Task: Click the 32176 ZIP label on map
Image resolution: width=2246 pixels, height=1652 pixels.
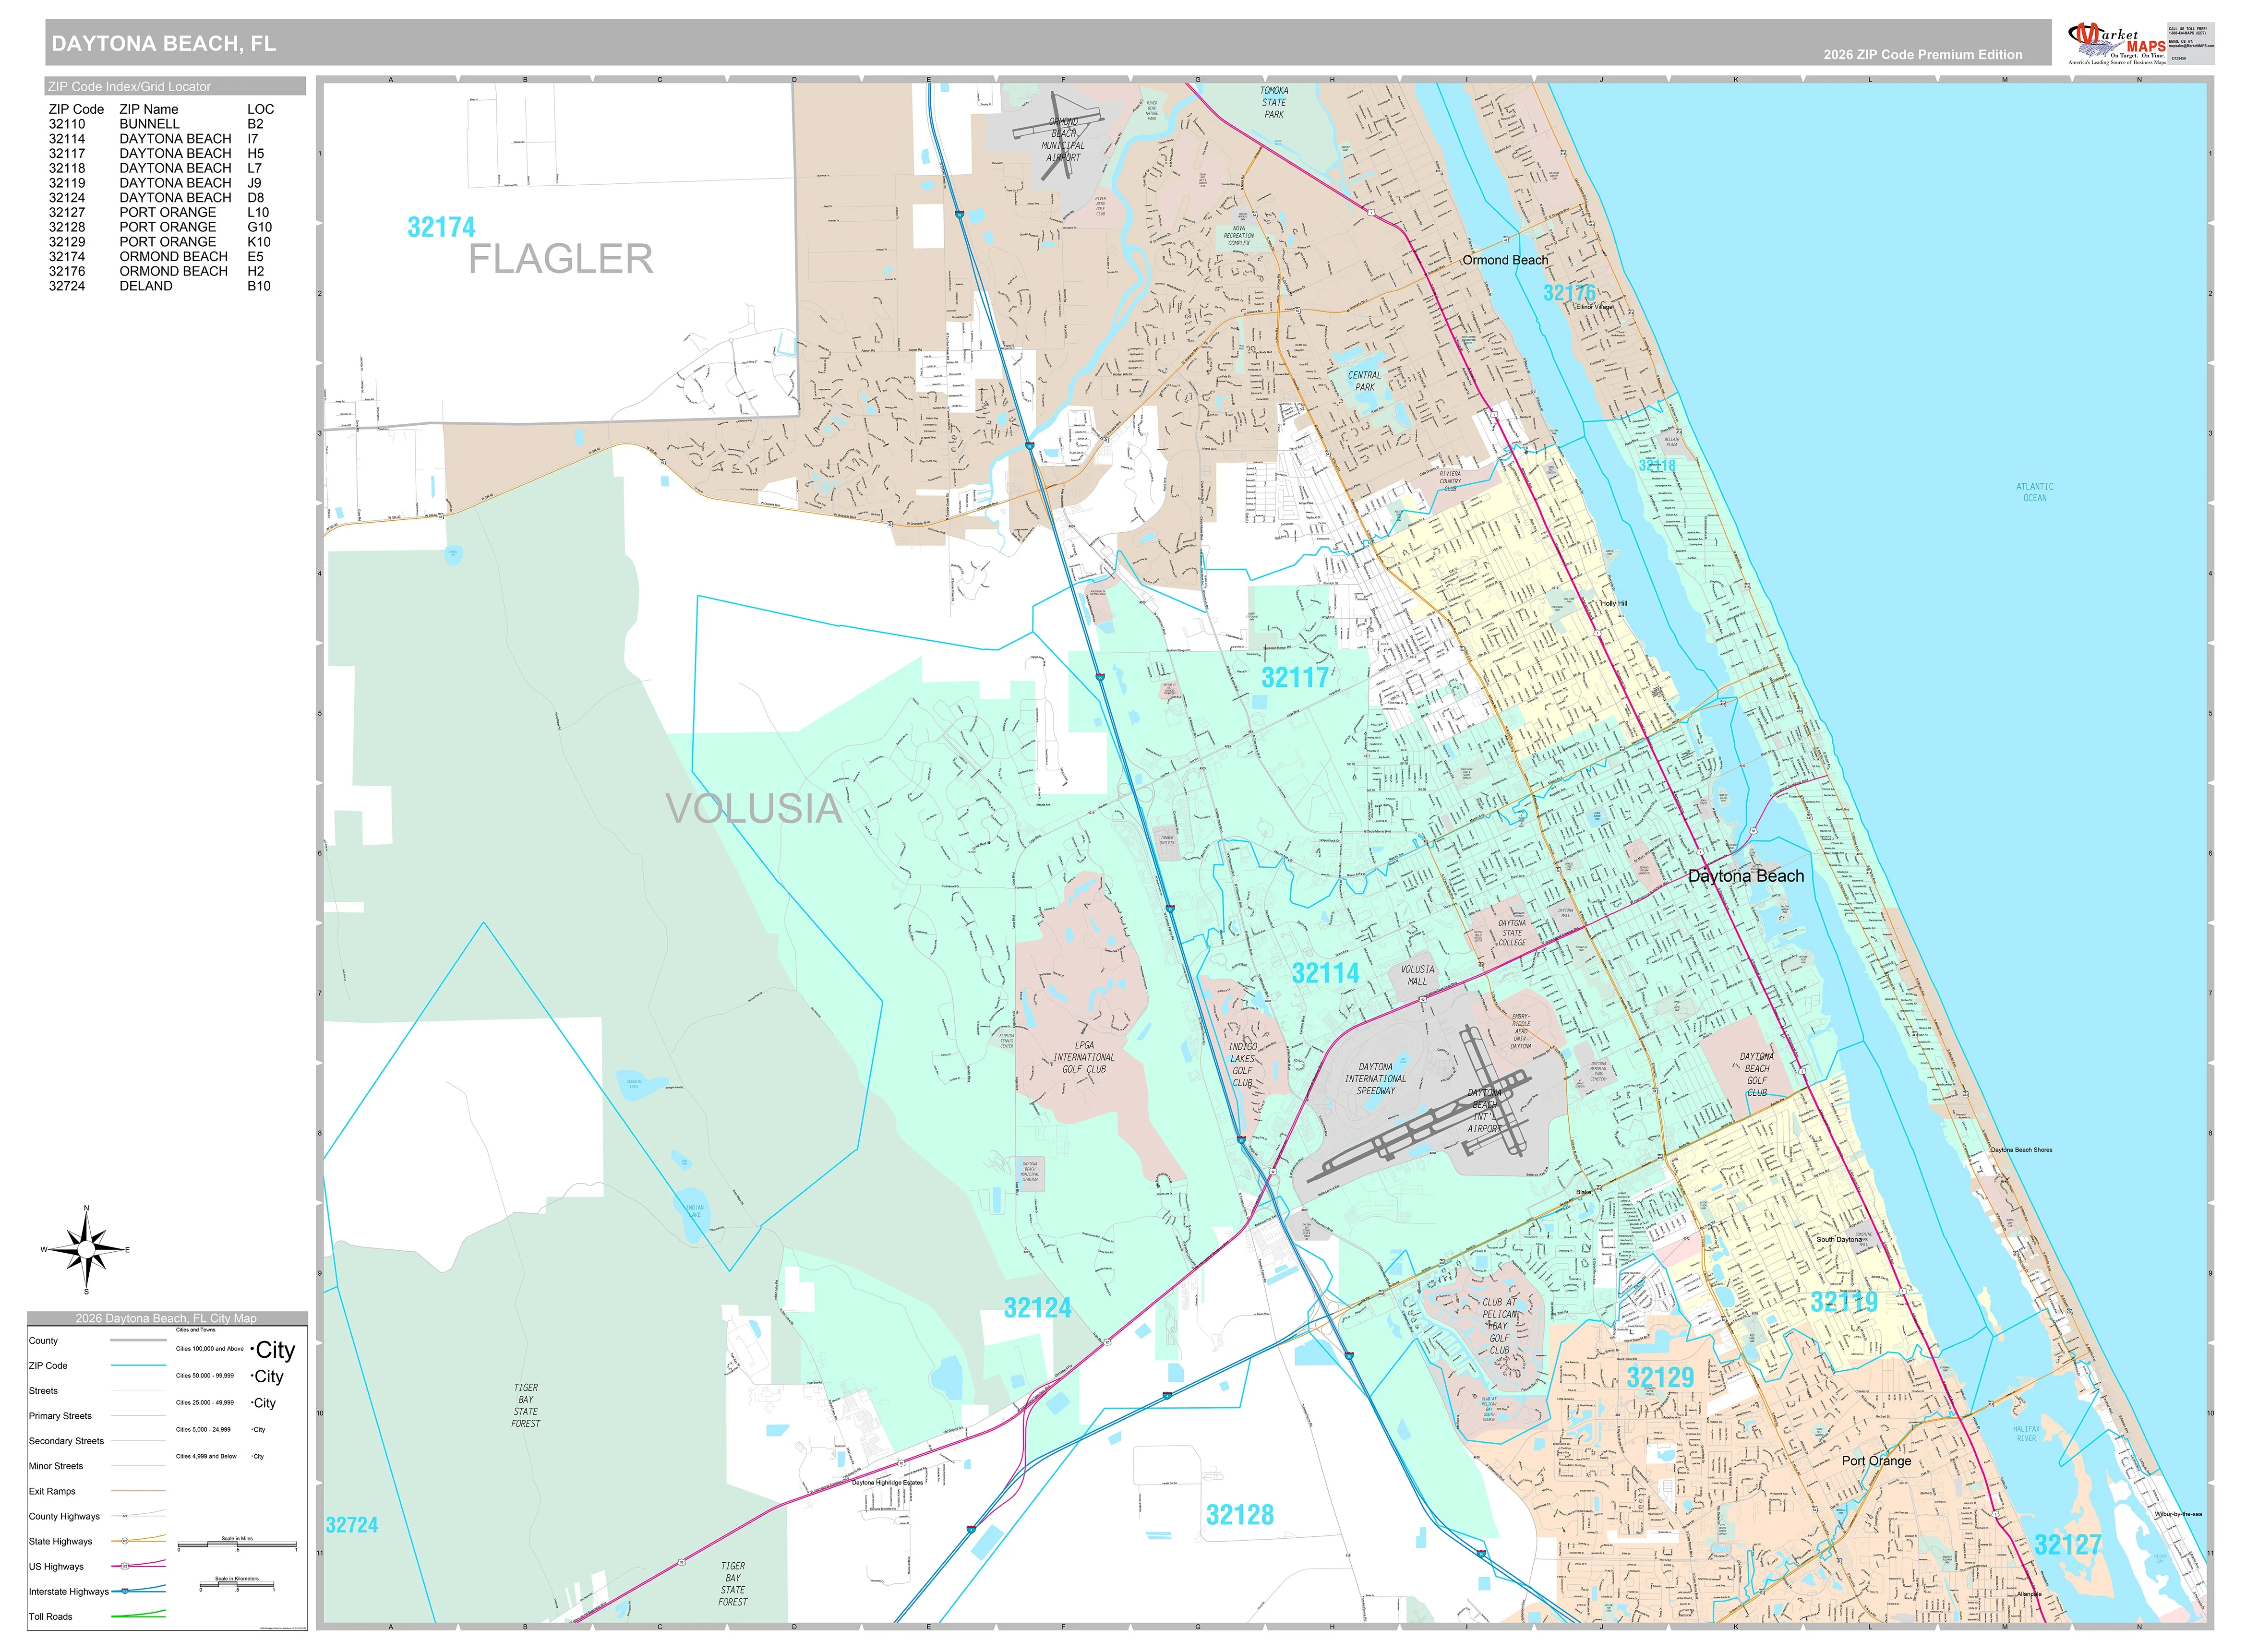Action: tap(1569, 293)
